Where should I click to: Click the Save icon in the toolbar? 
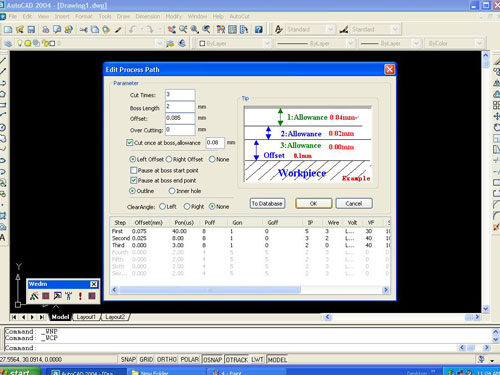point(31,30)
